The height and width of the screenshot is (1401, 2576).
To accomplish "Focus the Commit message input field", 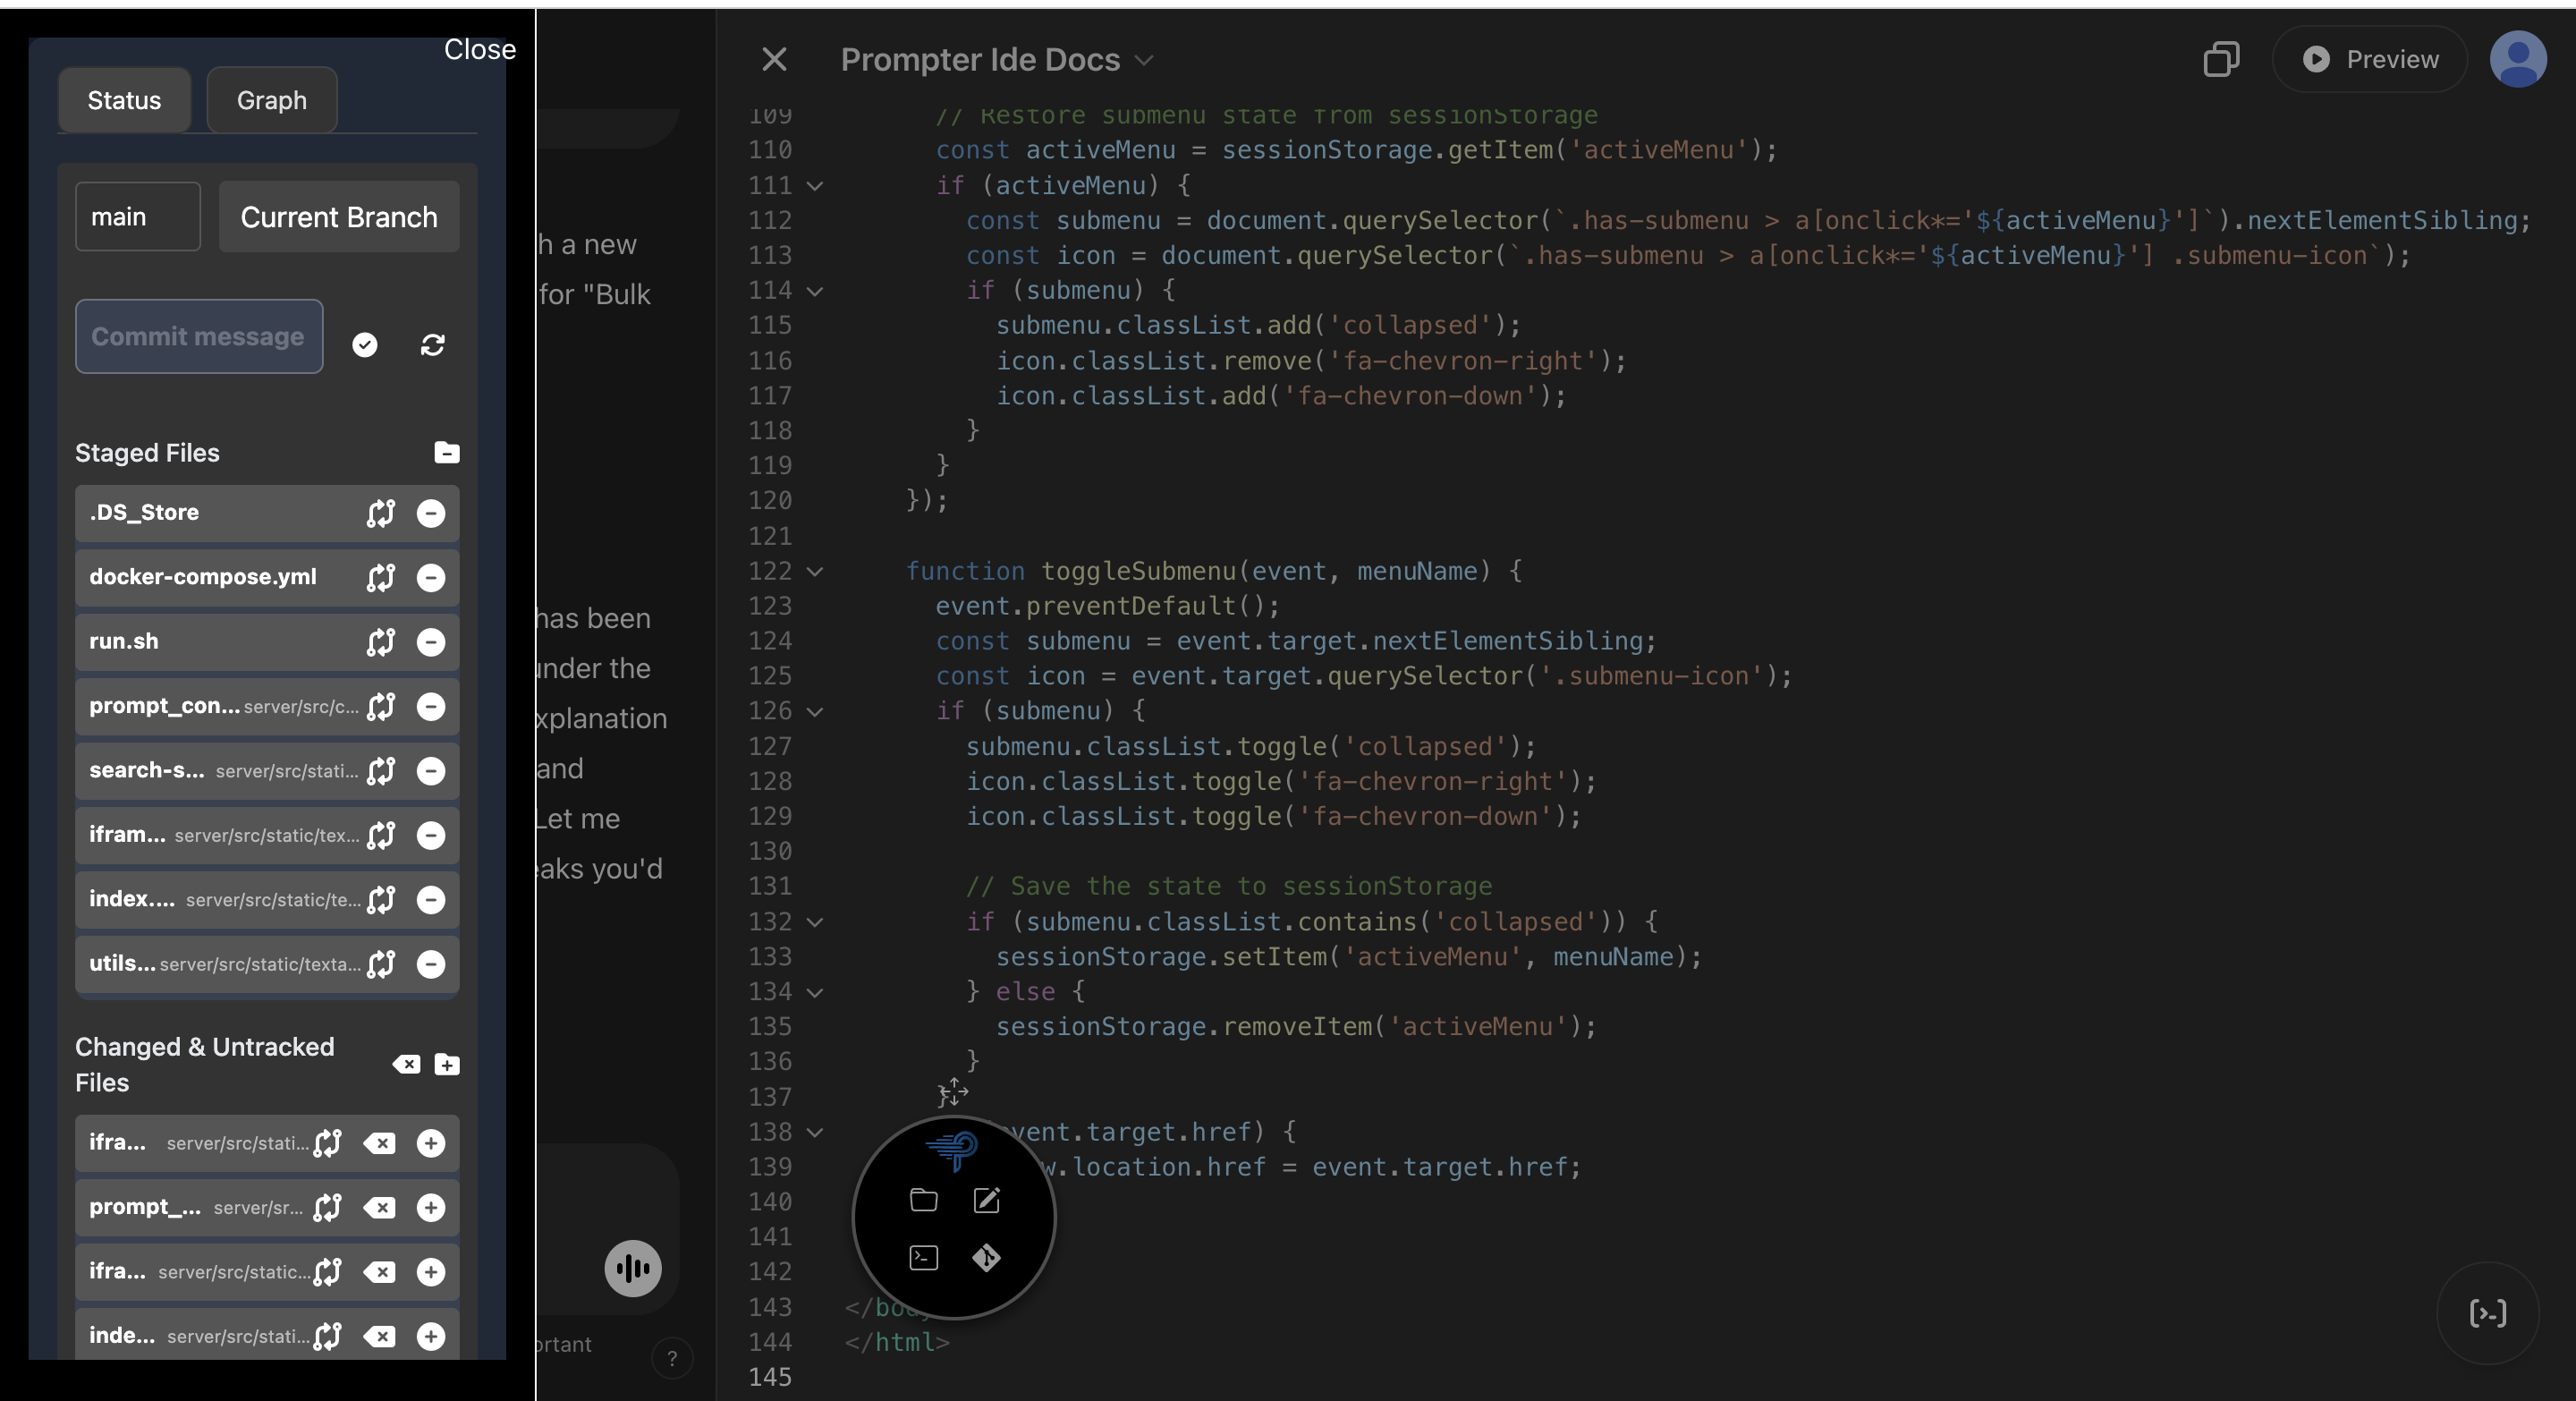I will click(198, 337).
